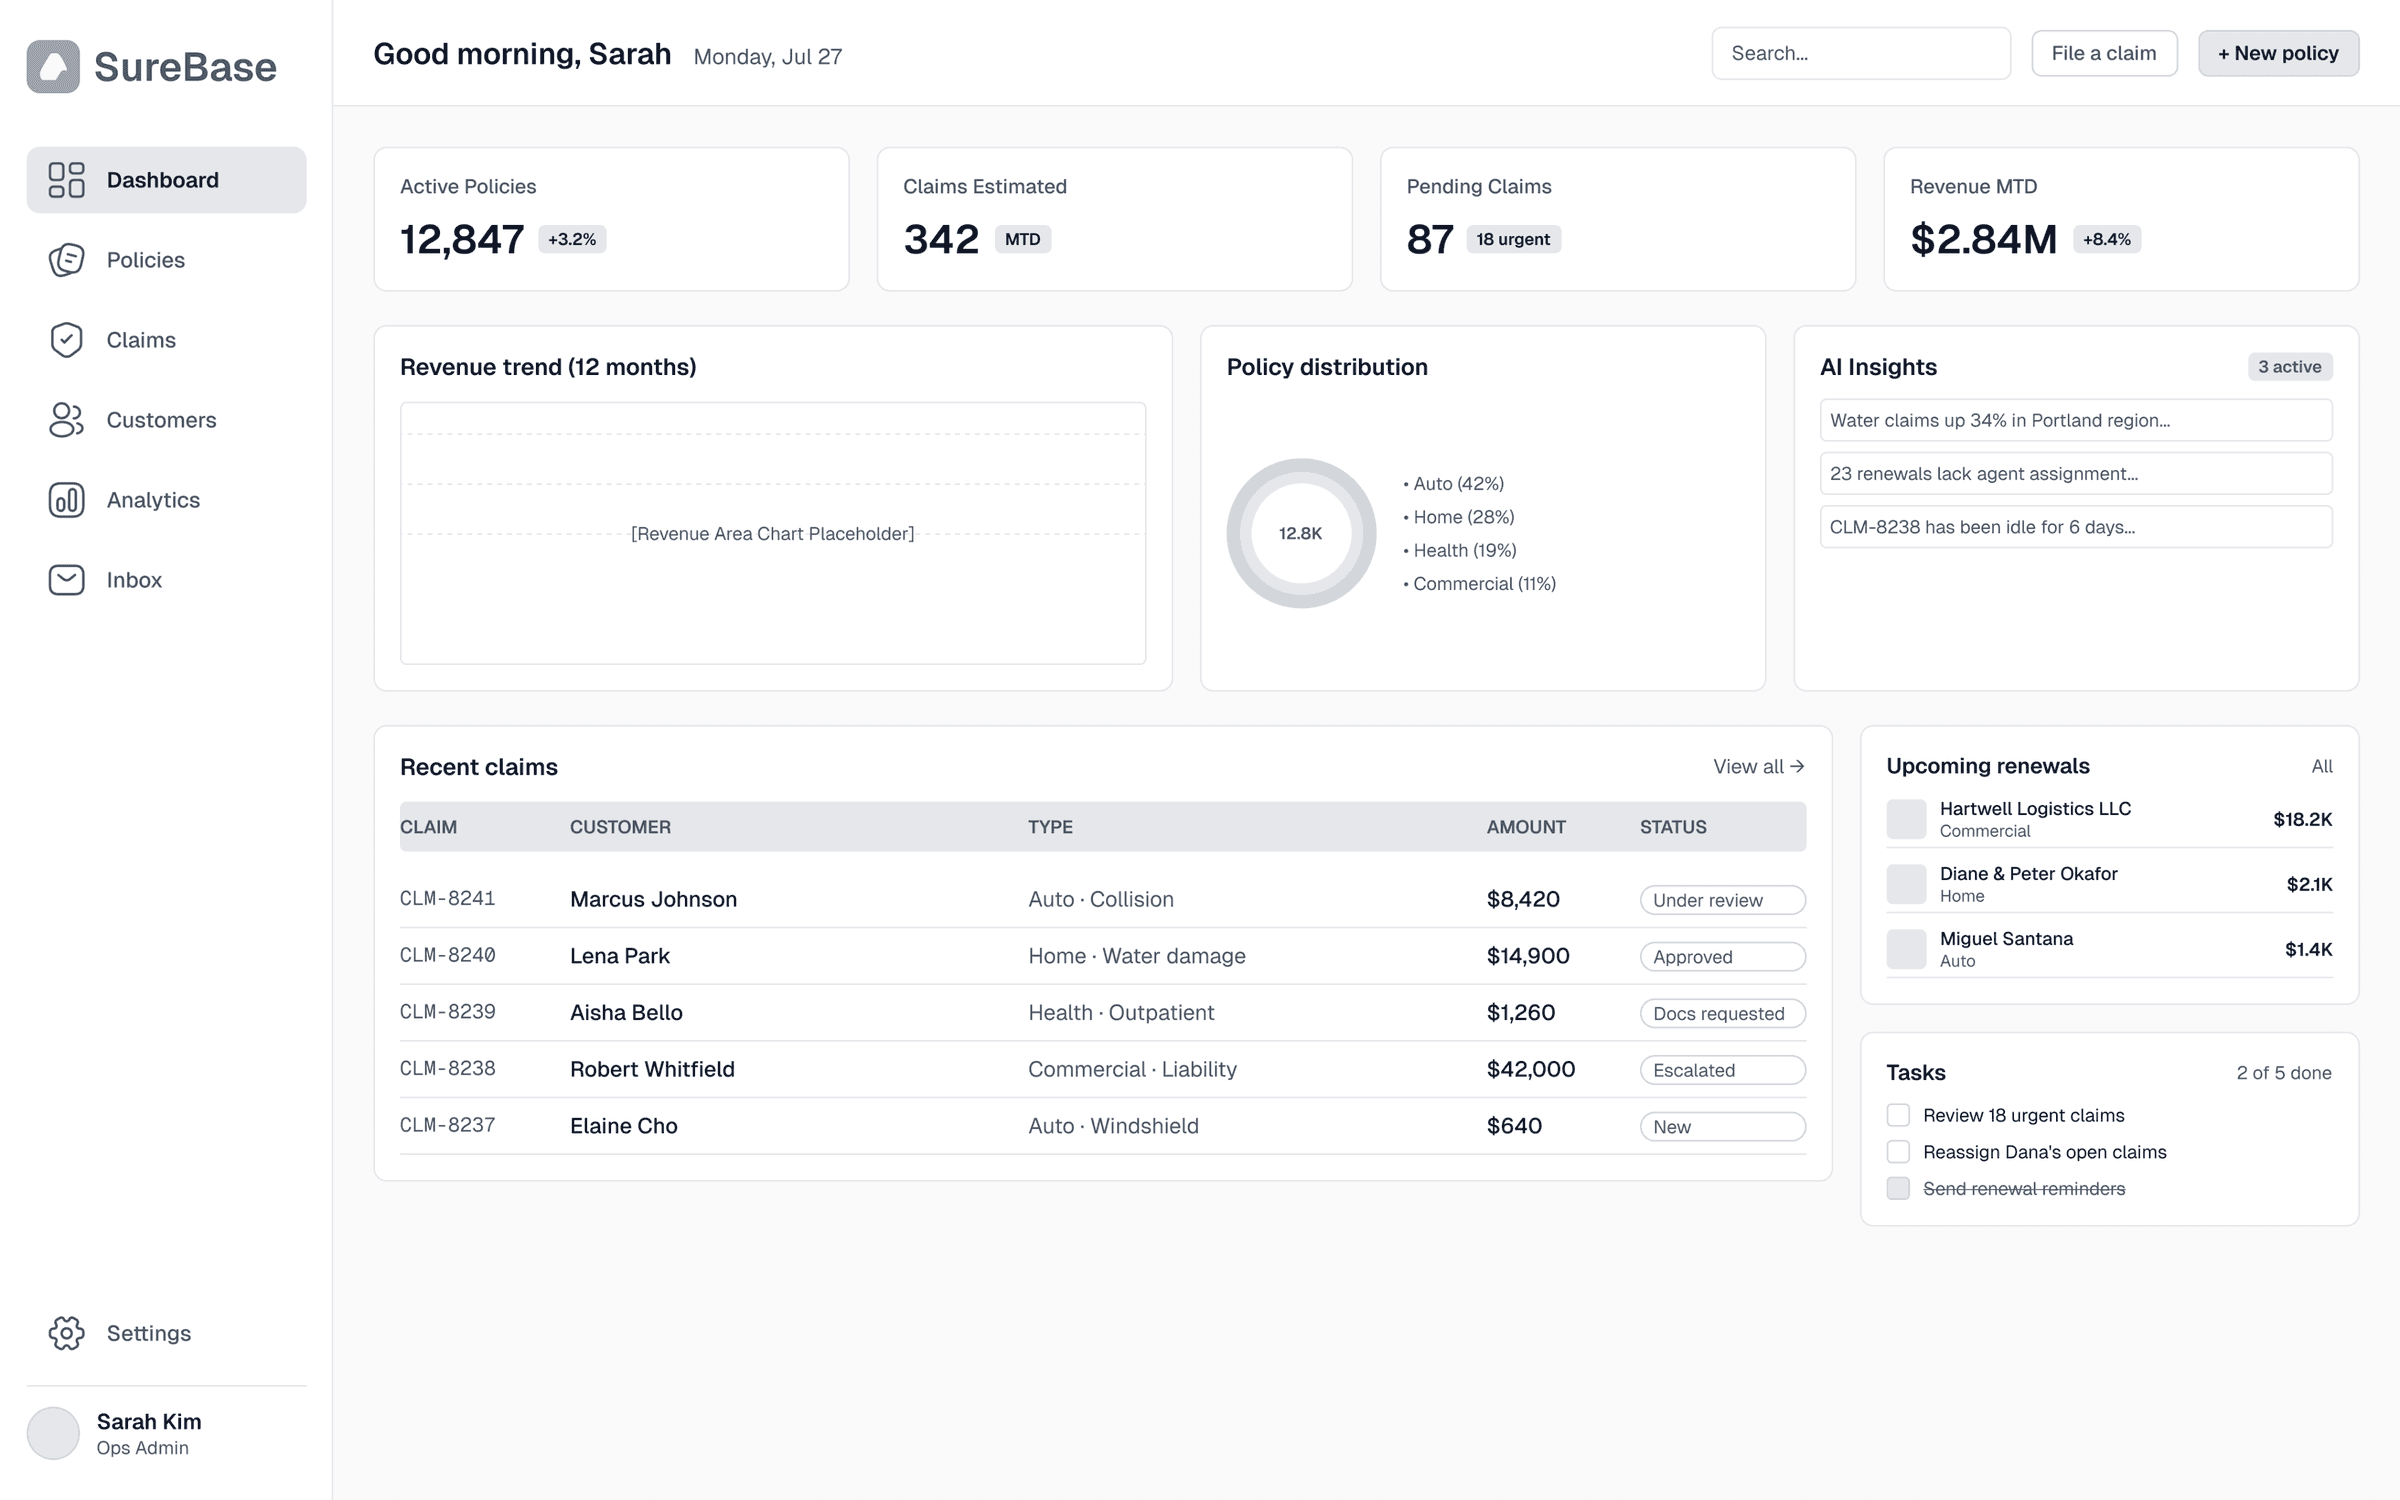Click the SureBase logo icon
This screenshot has width=2400, height=1500.
pyautogui.click(x=53, y=67)
